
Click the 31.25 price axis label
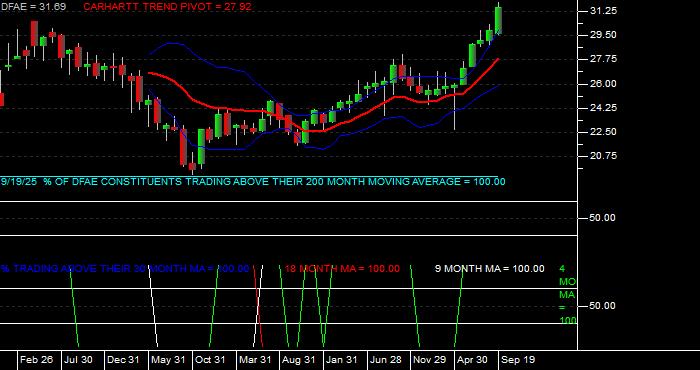tap(603, 11)
